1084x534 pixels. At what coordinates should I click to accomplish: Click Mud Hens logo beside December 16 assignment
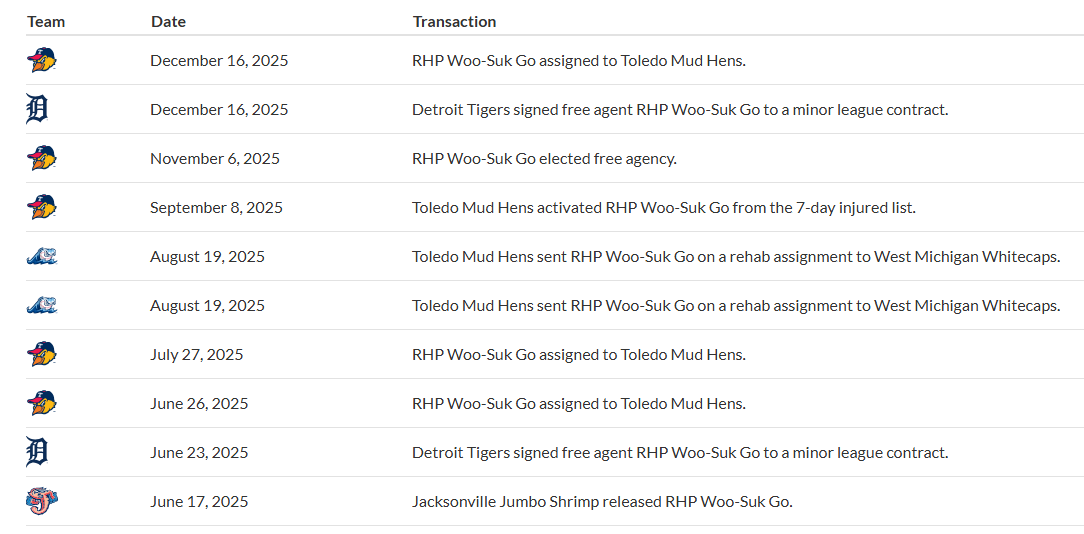click(x=42, y=60)
